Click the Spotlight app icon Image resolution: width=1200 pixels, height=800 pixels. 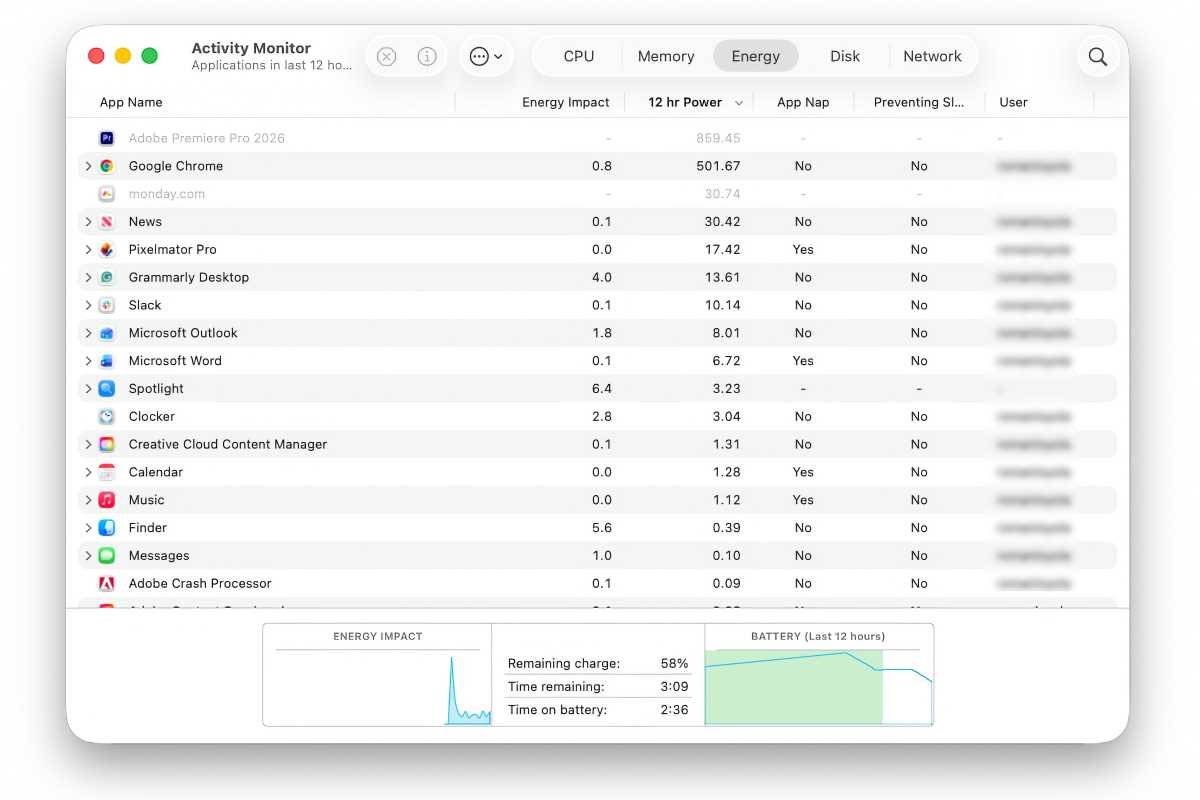click(x=107, y=389)
